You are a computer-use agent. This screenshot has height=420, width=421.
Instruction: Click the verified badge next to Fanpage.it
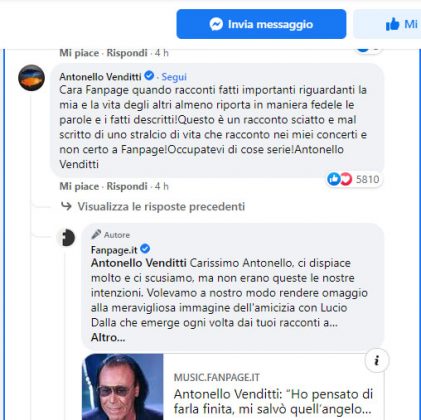(145, 249)
